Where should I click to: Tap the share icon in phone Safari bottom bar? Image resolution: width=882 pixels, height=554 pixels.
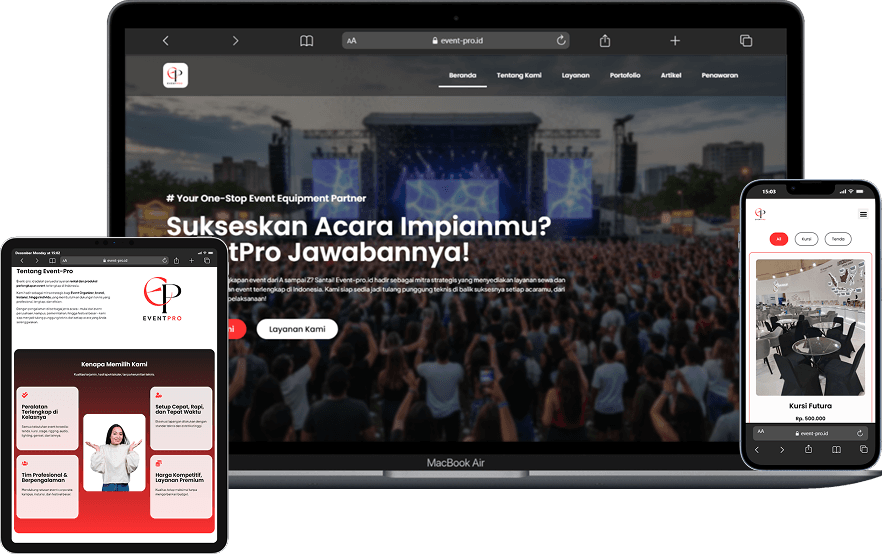pos(808,450)
